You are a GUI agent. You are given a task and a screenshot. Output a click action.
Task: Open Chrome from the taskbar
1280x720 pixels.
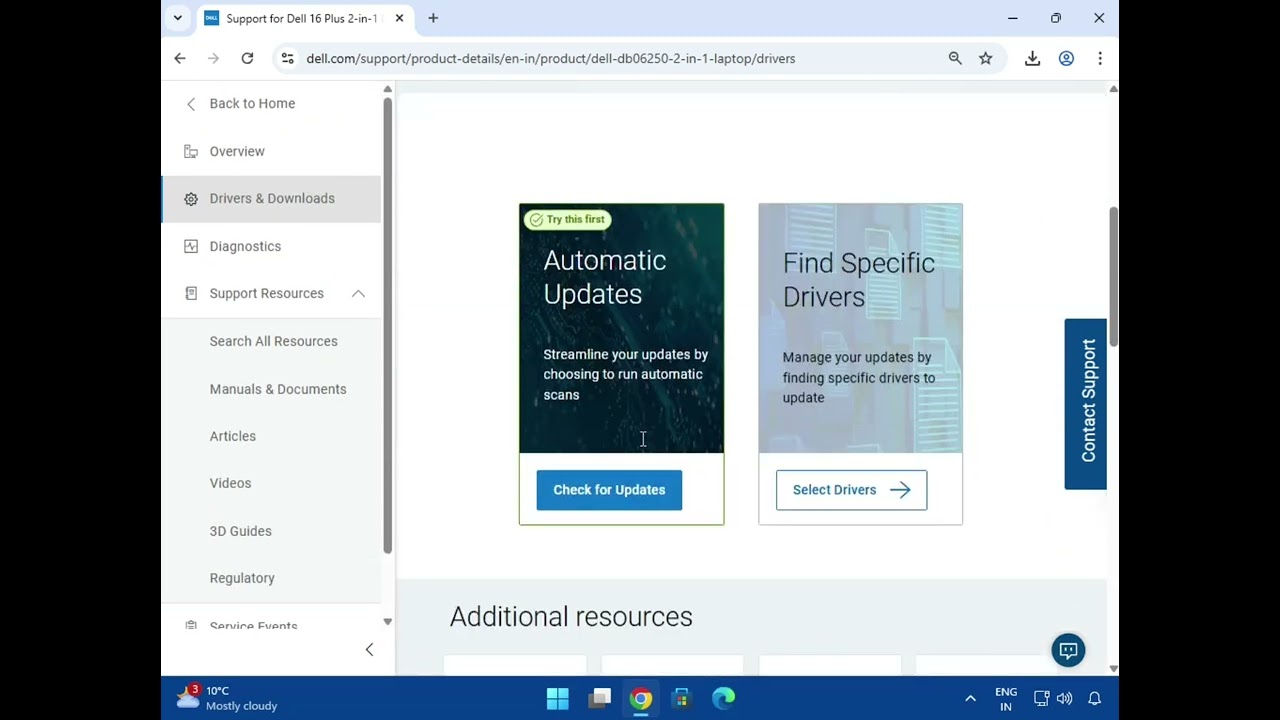(x=641, y=698)
